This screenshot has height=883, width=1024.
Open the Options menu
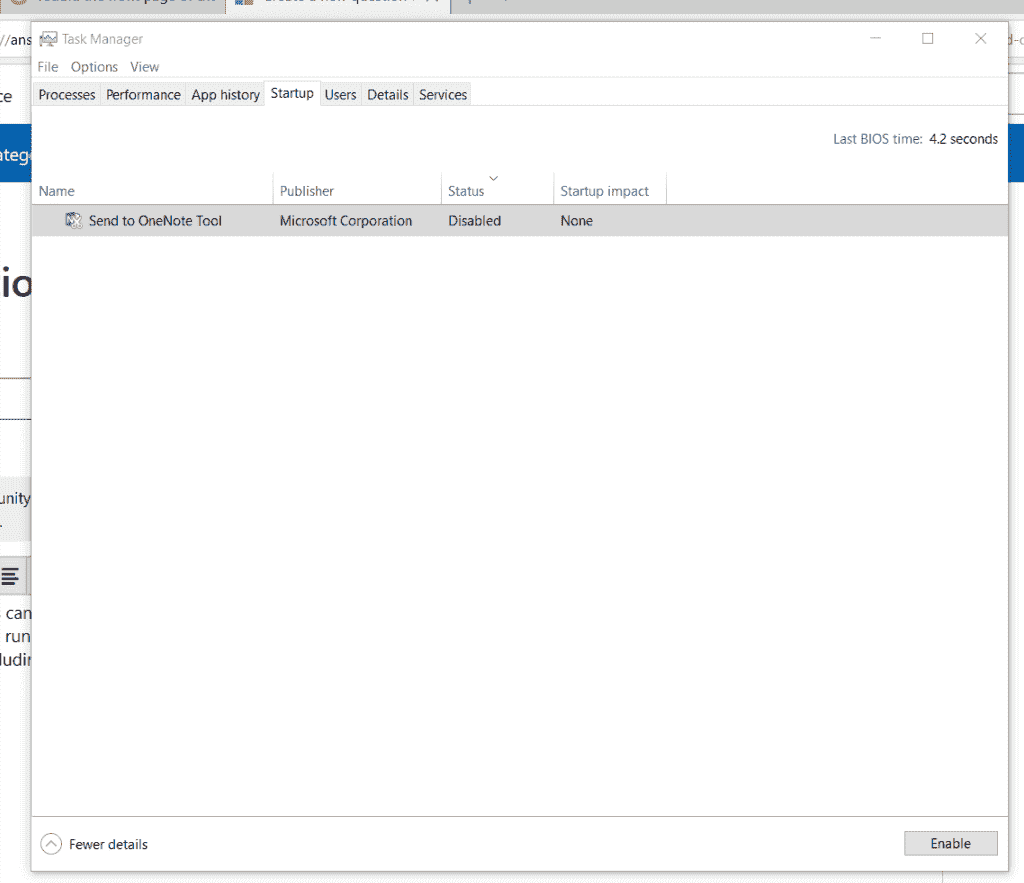pos(94,67)
